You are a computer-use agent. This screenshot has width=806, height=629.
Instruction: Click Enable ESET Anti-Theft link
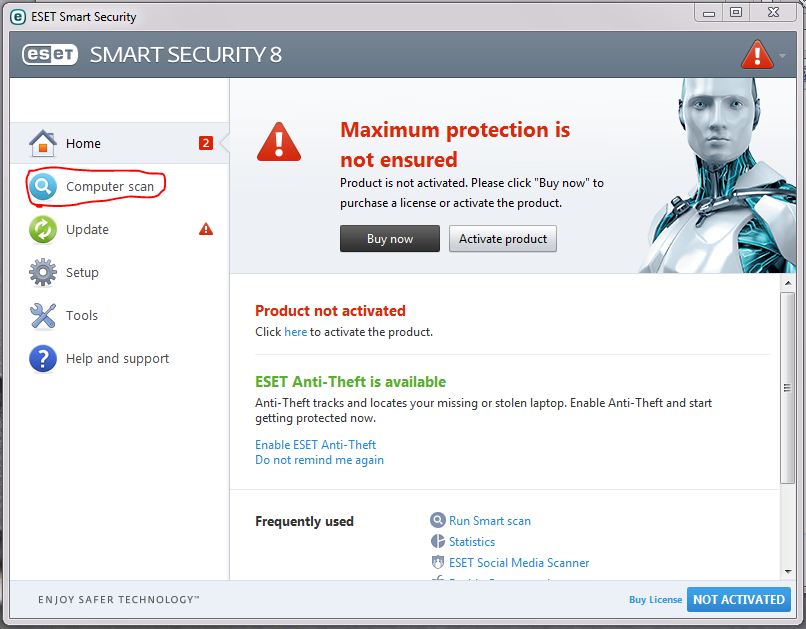click(315, 445)
